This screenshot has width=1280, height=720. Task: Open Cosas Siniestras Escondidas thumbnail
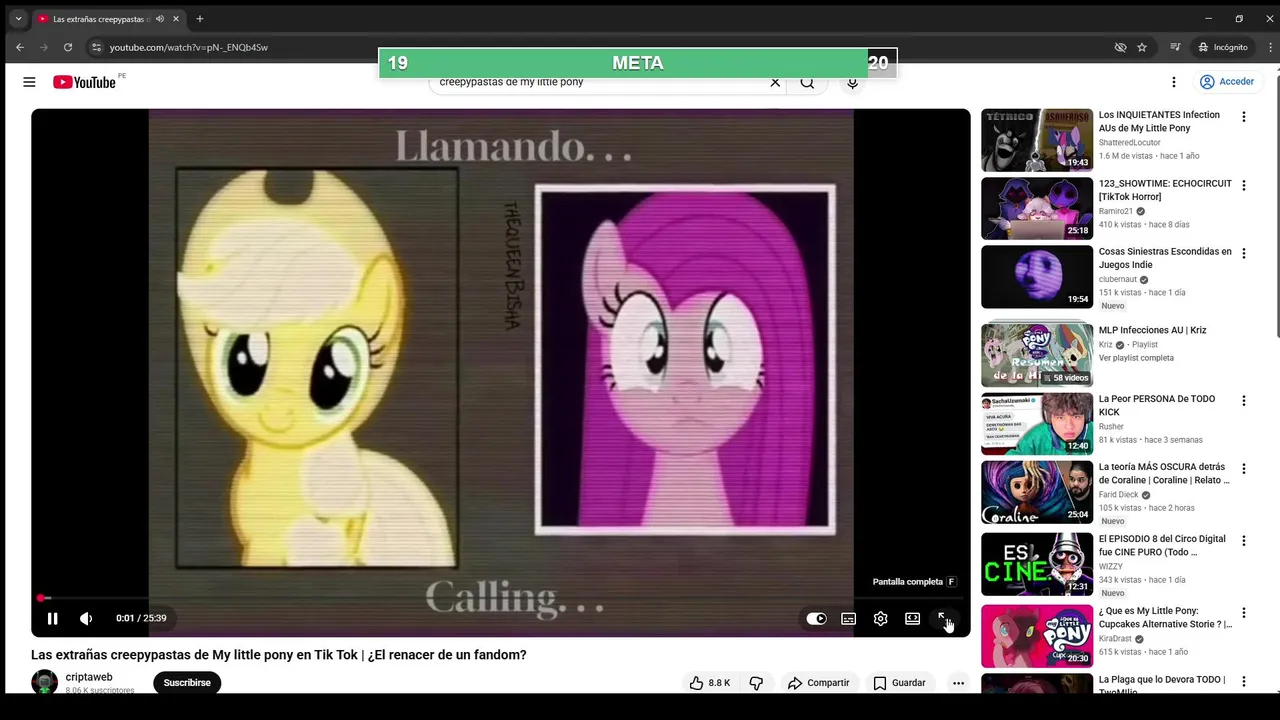pos(1037,277)
